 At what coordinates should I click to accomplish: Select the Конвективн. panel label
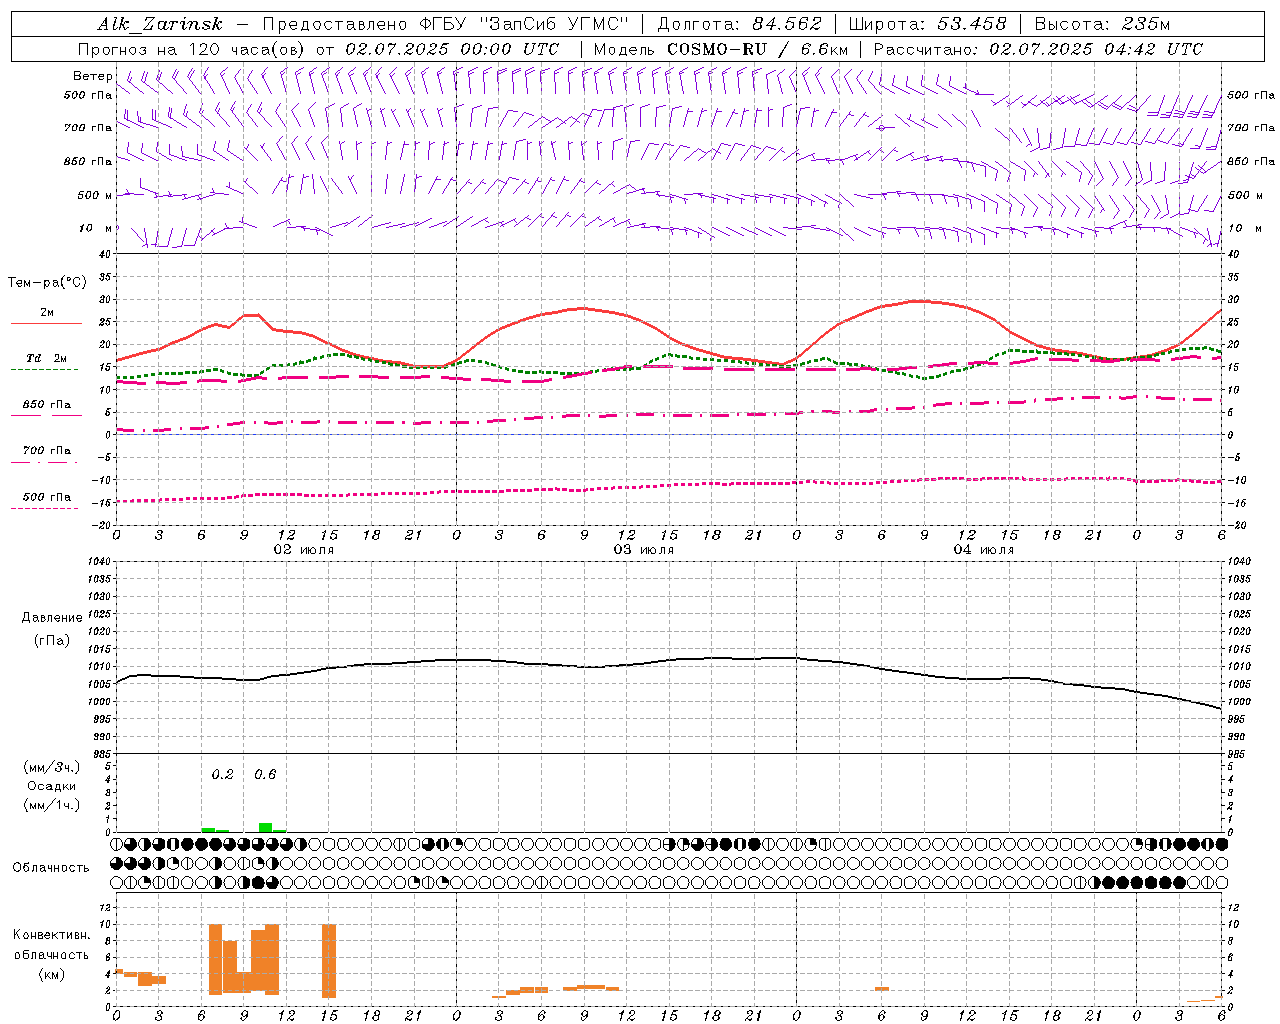tap(51, 935)
